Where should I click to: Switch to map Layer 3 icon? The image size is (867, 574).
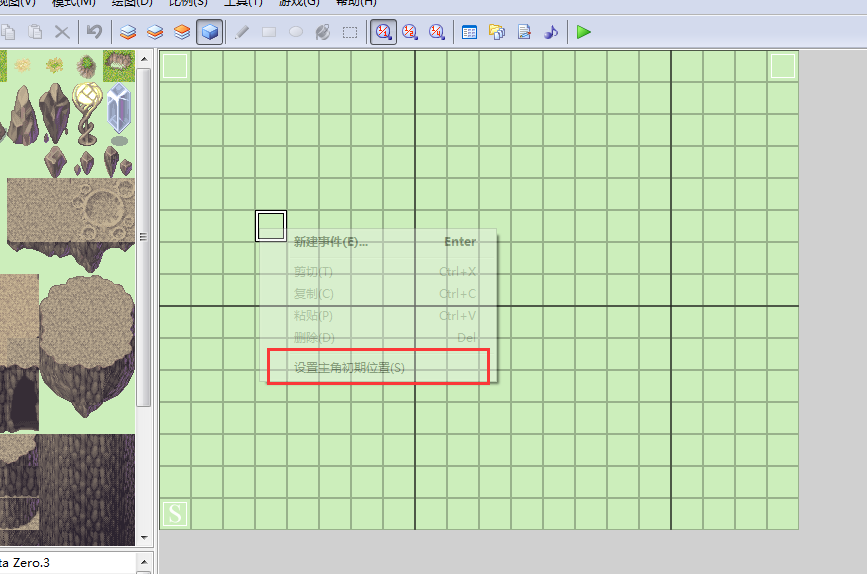182,32
